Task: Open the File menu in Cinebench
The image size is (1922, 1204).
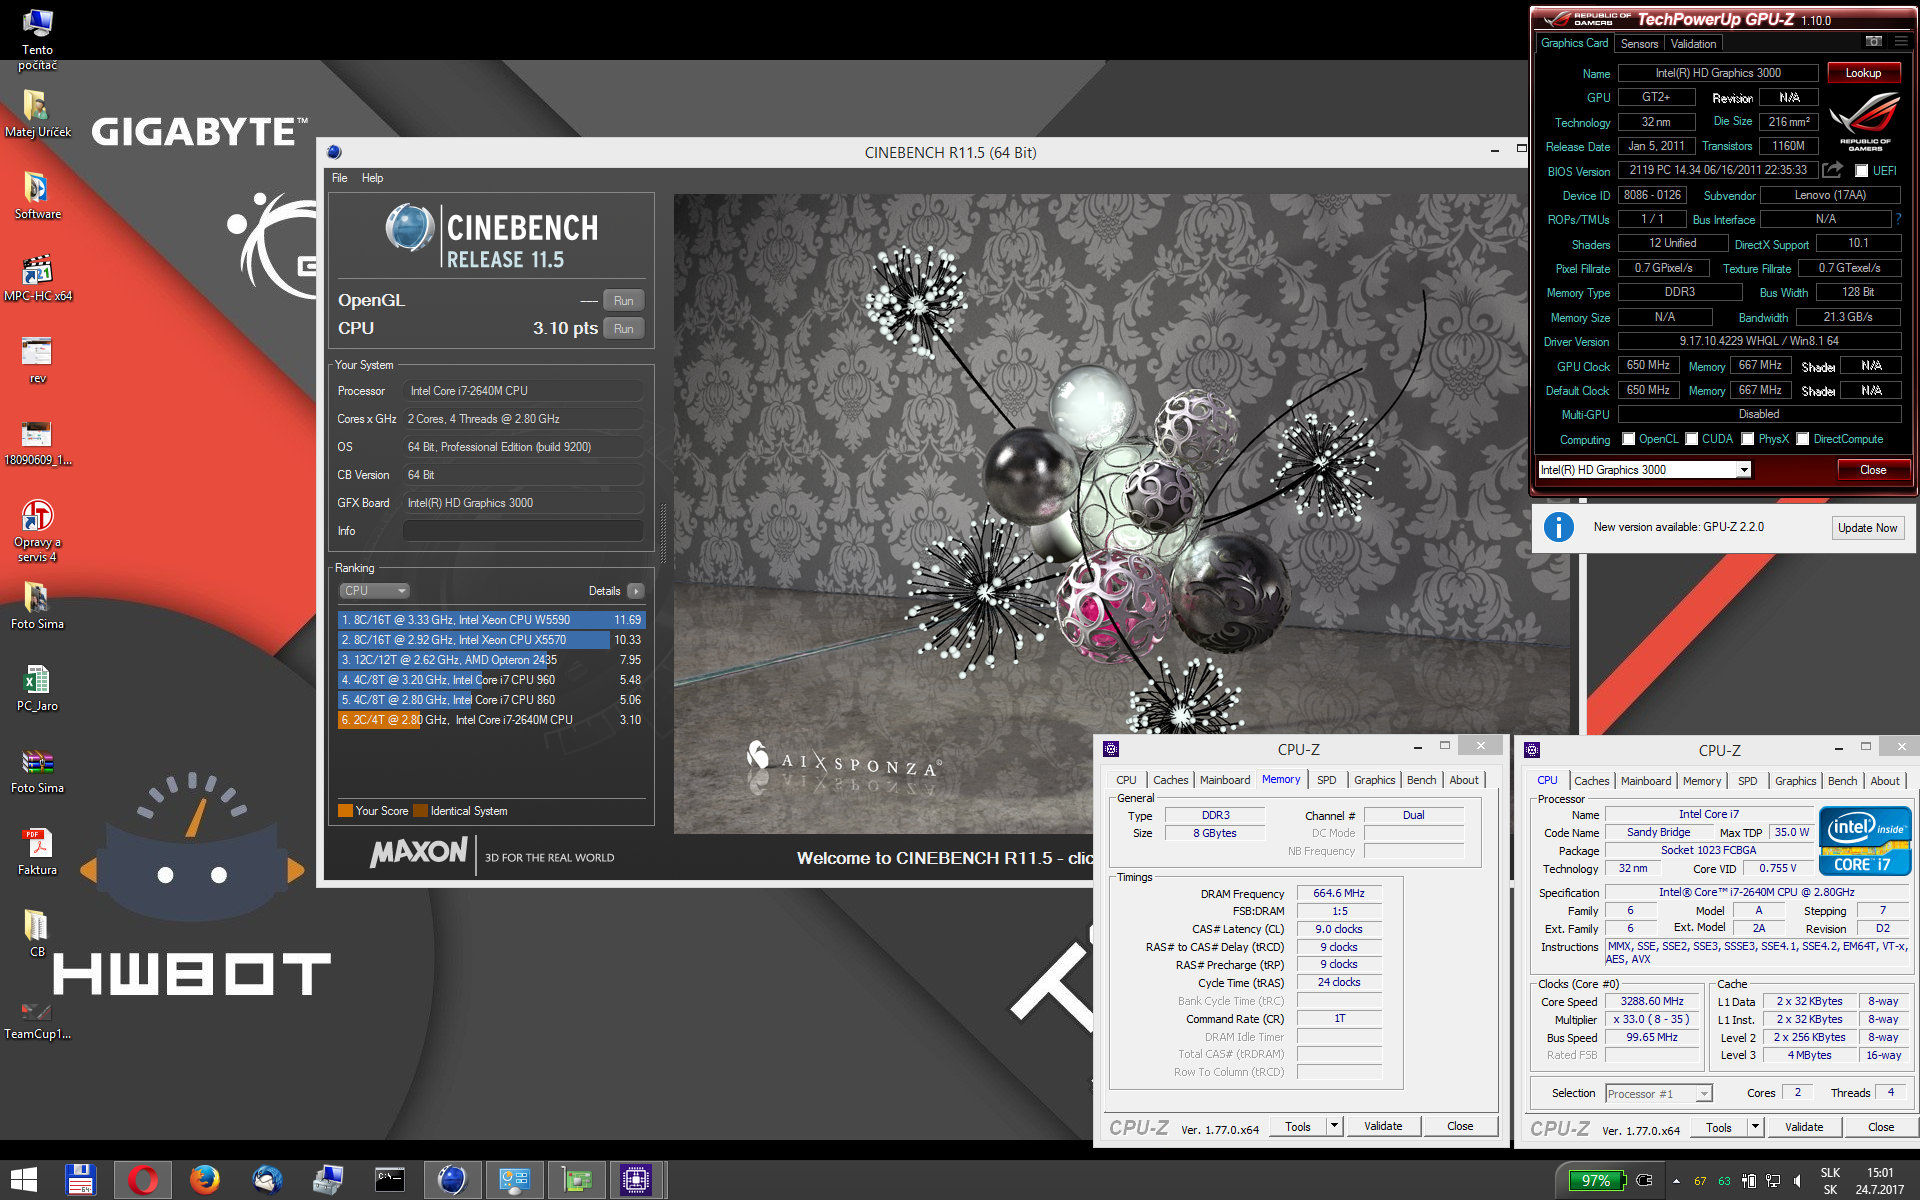Action: [x=340, y=178]
